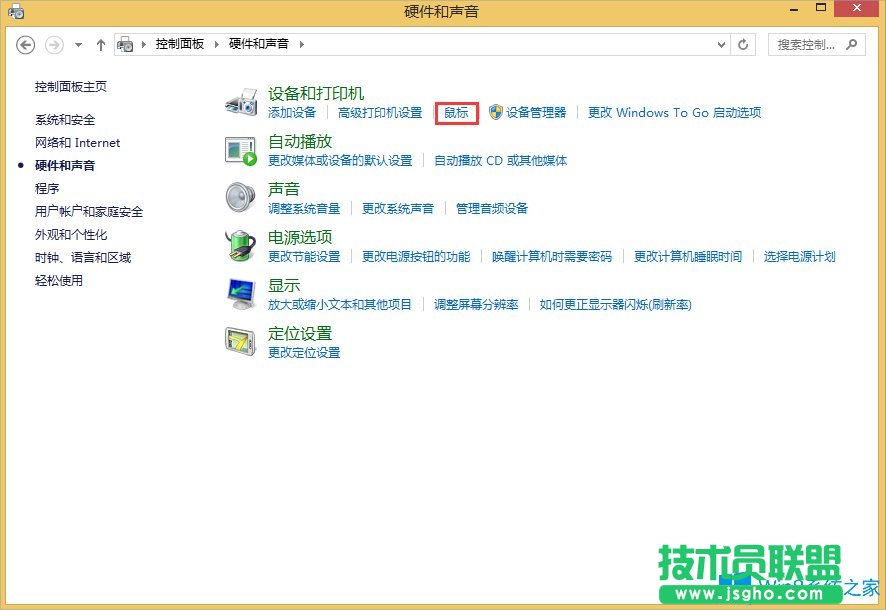Refresh the page with the refresh icon

pos(743,44)
